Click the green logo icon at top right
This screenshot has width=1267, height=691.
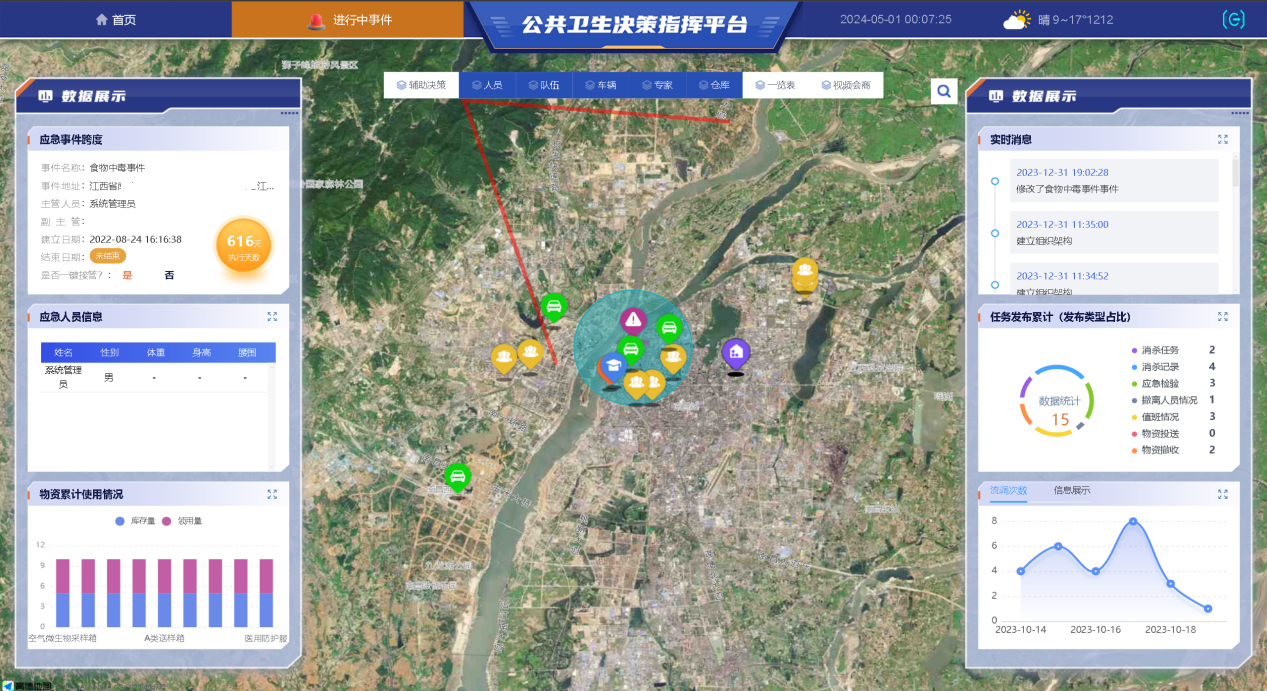point(1233,20)
